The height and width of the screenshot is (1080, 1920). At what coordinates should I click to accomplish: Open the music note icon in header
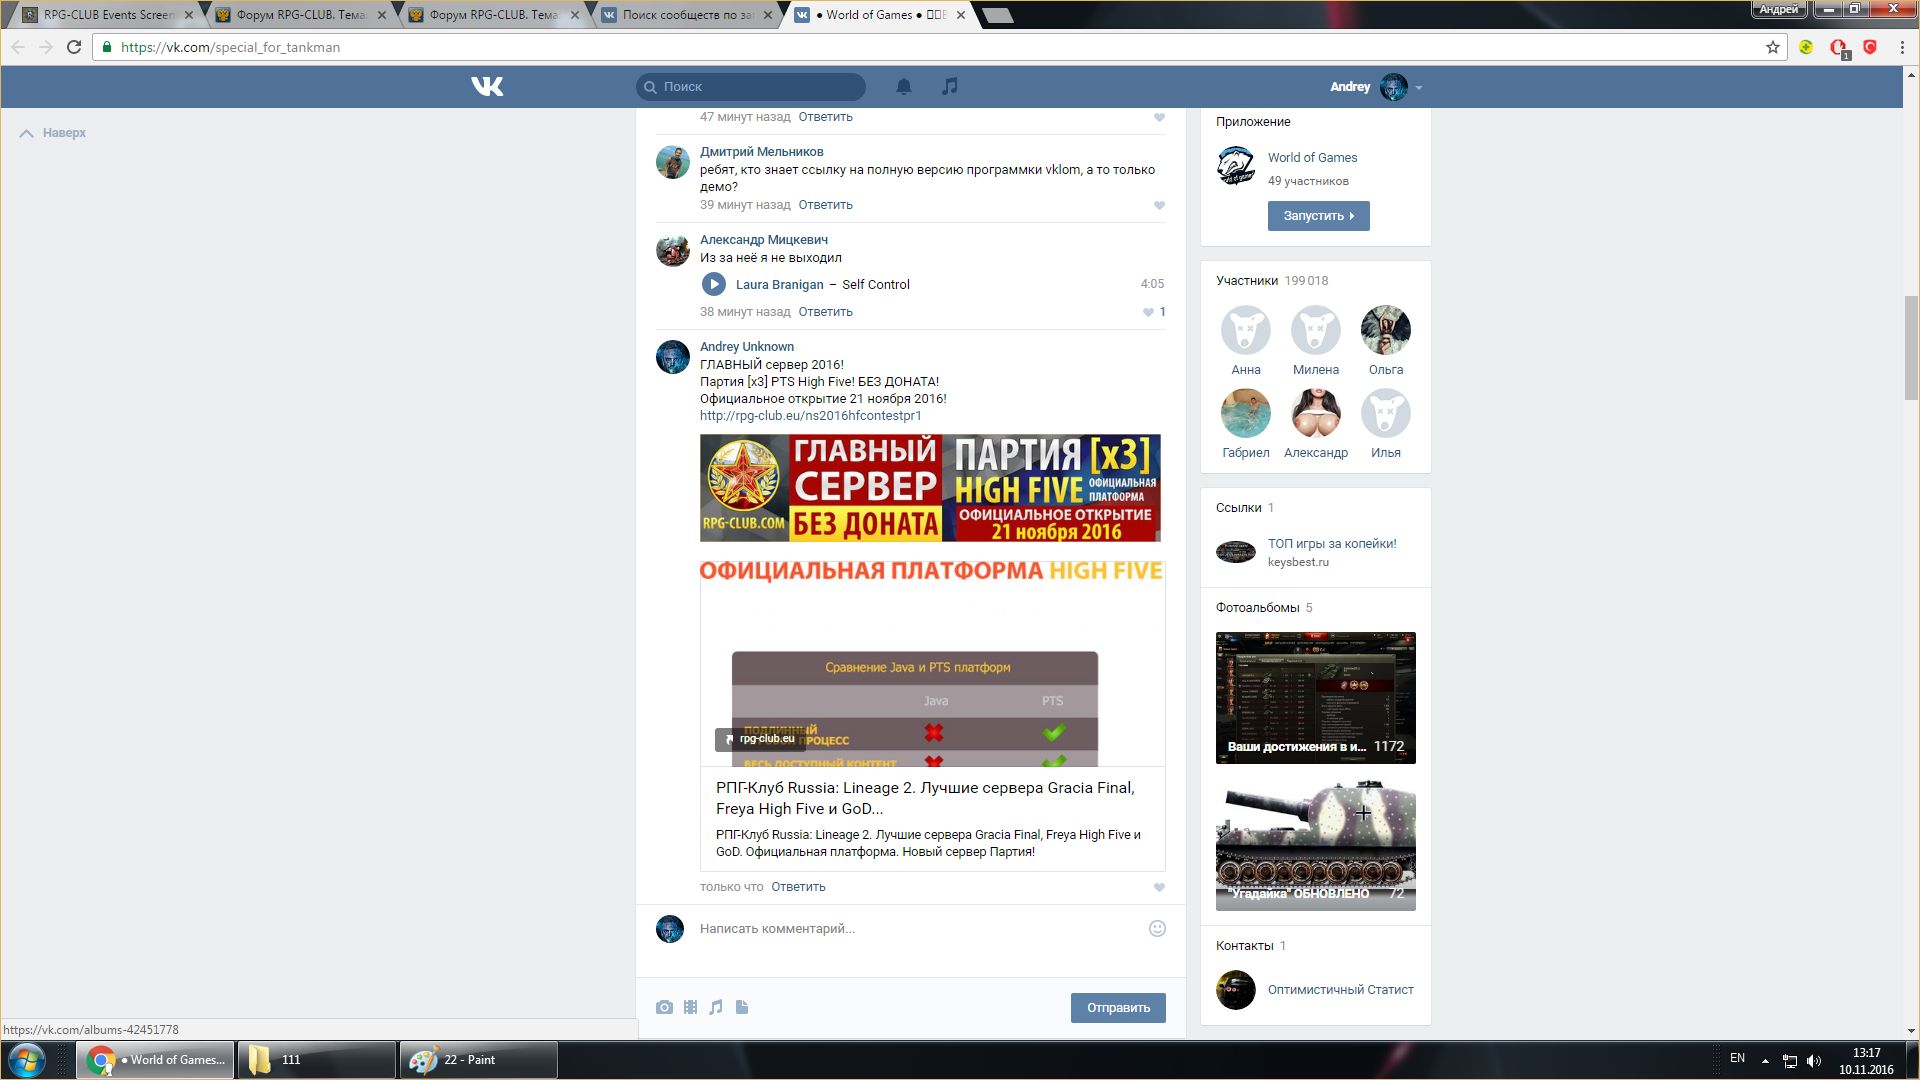click(x=950, y=87)
